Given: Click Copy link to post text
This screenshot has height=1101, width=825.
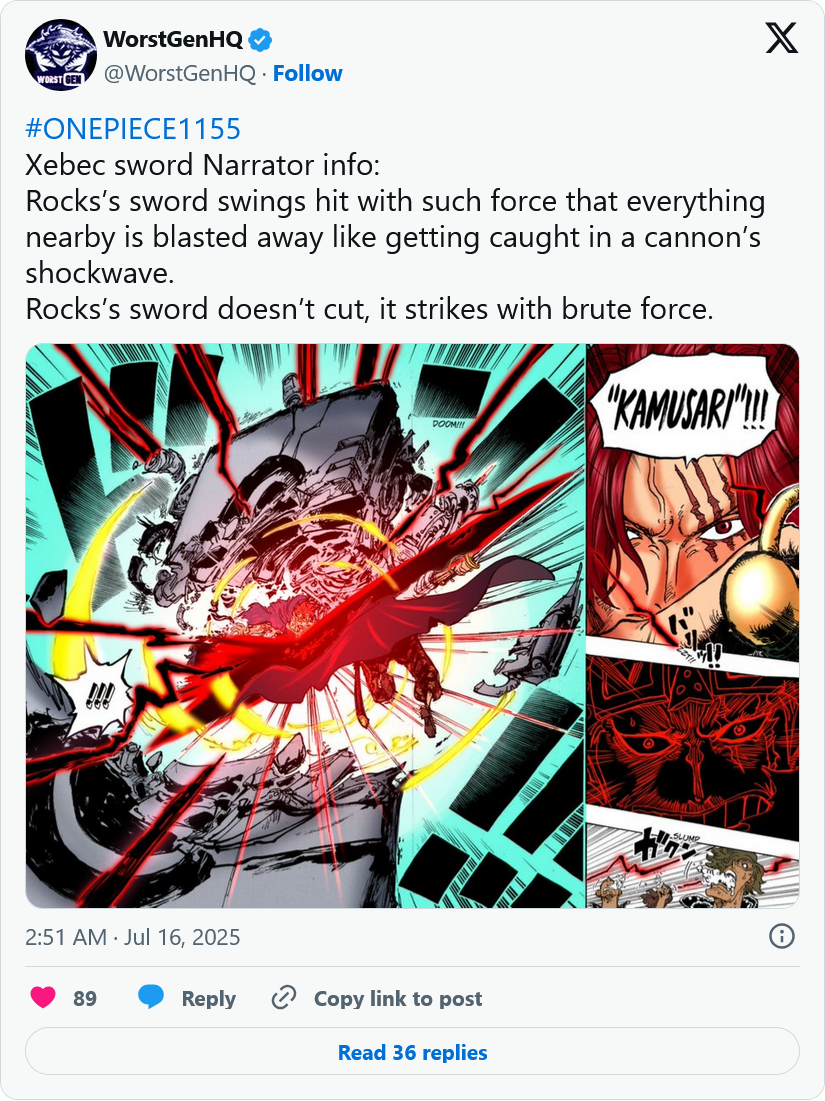Looking at the screenshot, I should pos(398,998).
